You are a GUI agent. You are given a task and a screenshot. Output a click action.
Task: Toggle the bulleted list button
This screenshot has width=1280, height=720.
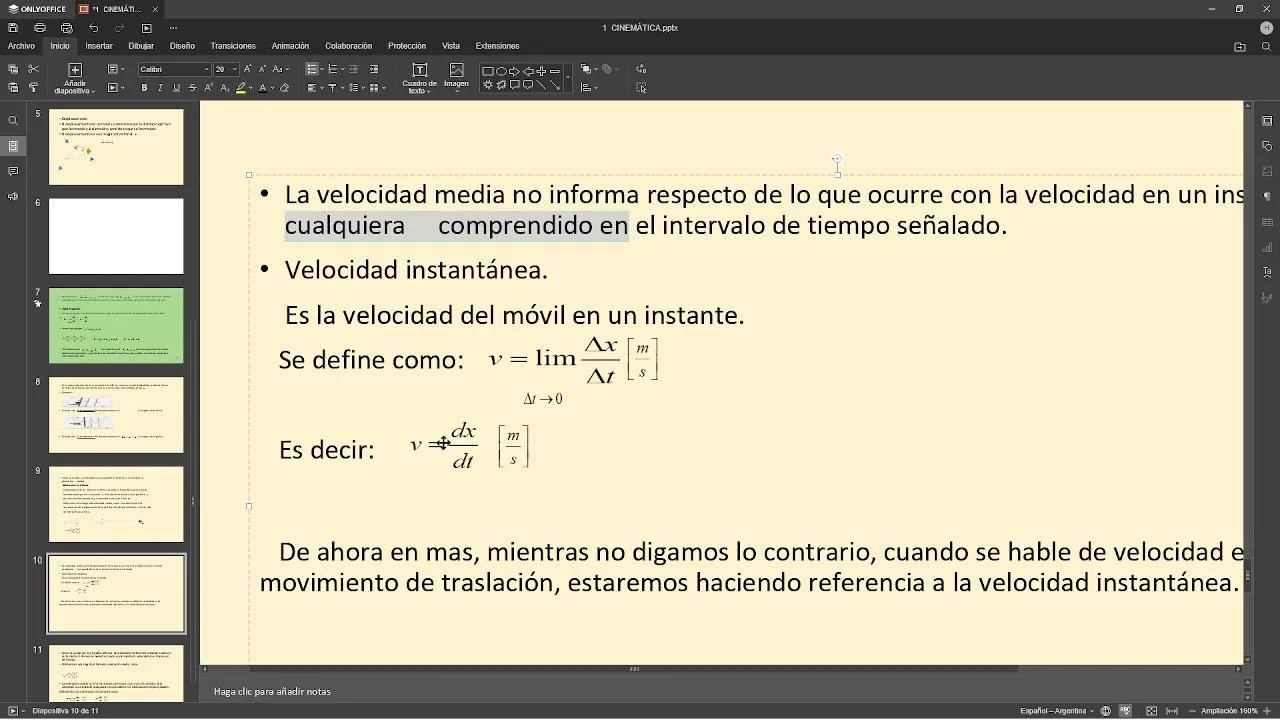tap(312, 69)
